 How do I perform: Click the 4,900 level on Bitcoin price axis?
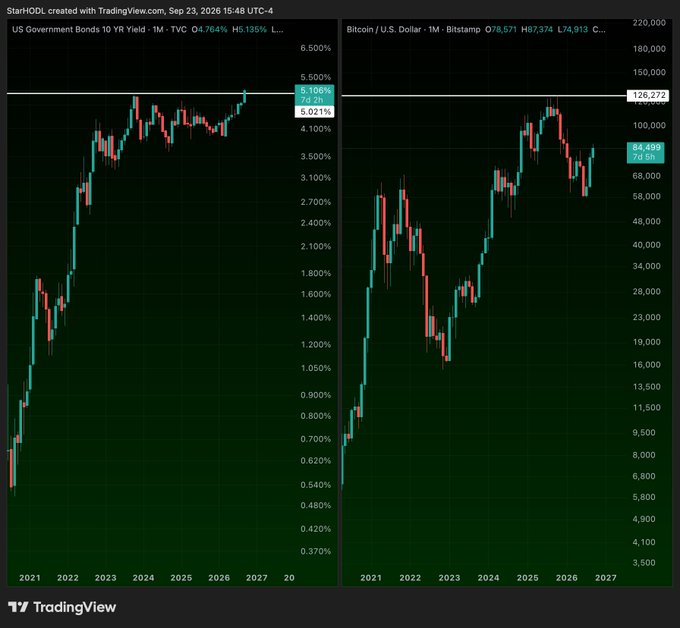pyautogui.click(x=644, y=519)
